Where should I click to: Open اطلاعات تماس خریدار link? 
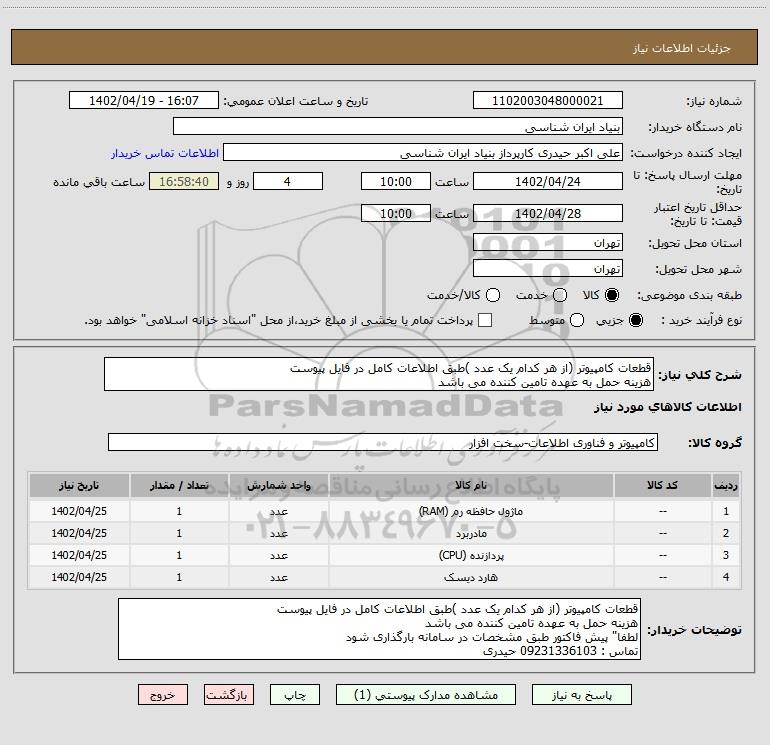pos(165,153)
